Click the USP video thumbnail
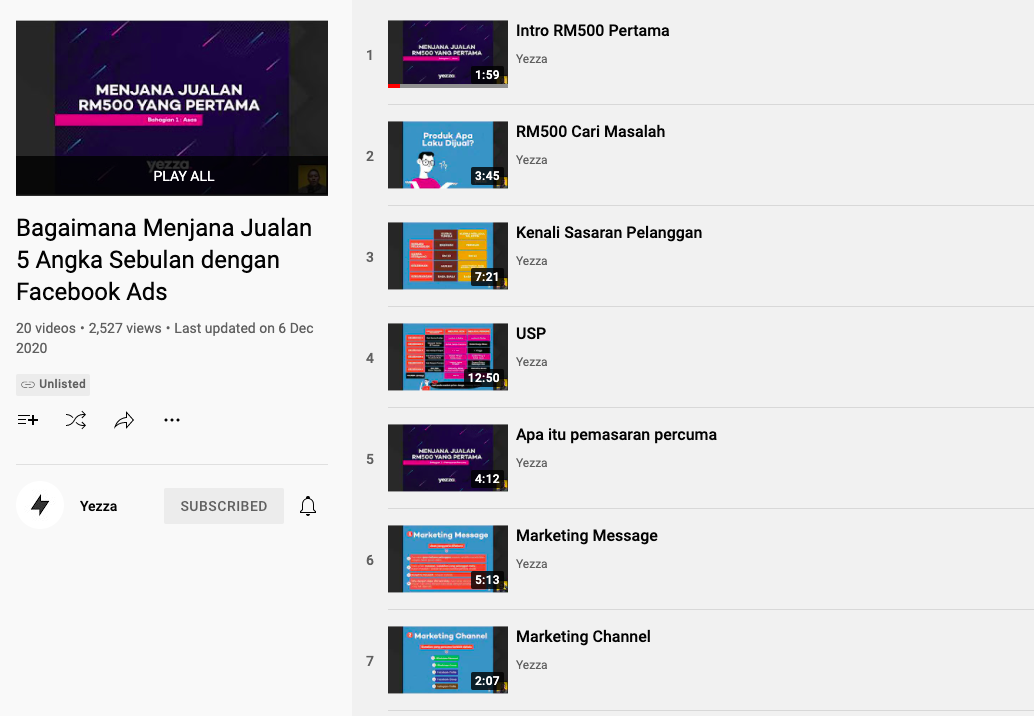This screenshot has width=1034, height=716. (447, 357)
